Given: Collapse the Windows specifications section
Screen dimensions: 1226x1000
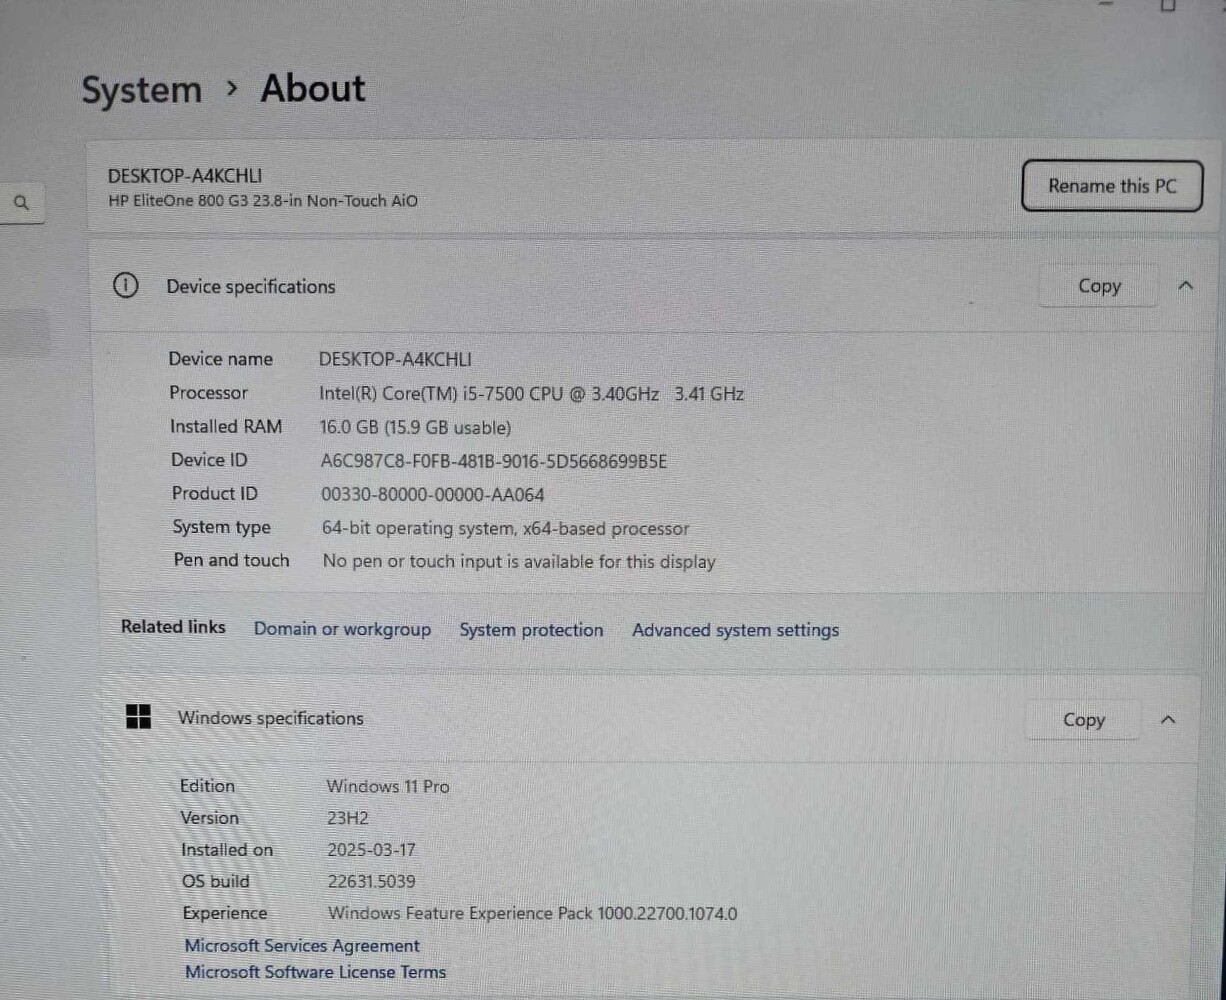Looking at the screenshot, I should click(x=1168, y=720).
